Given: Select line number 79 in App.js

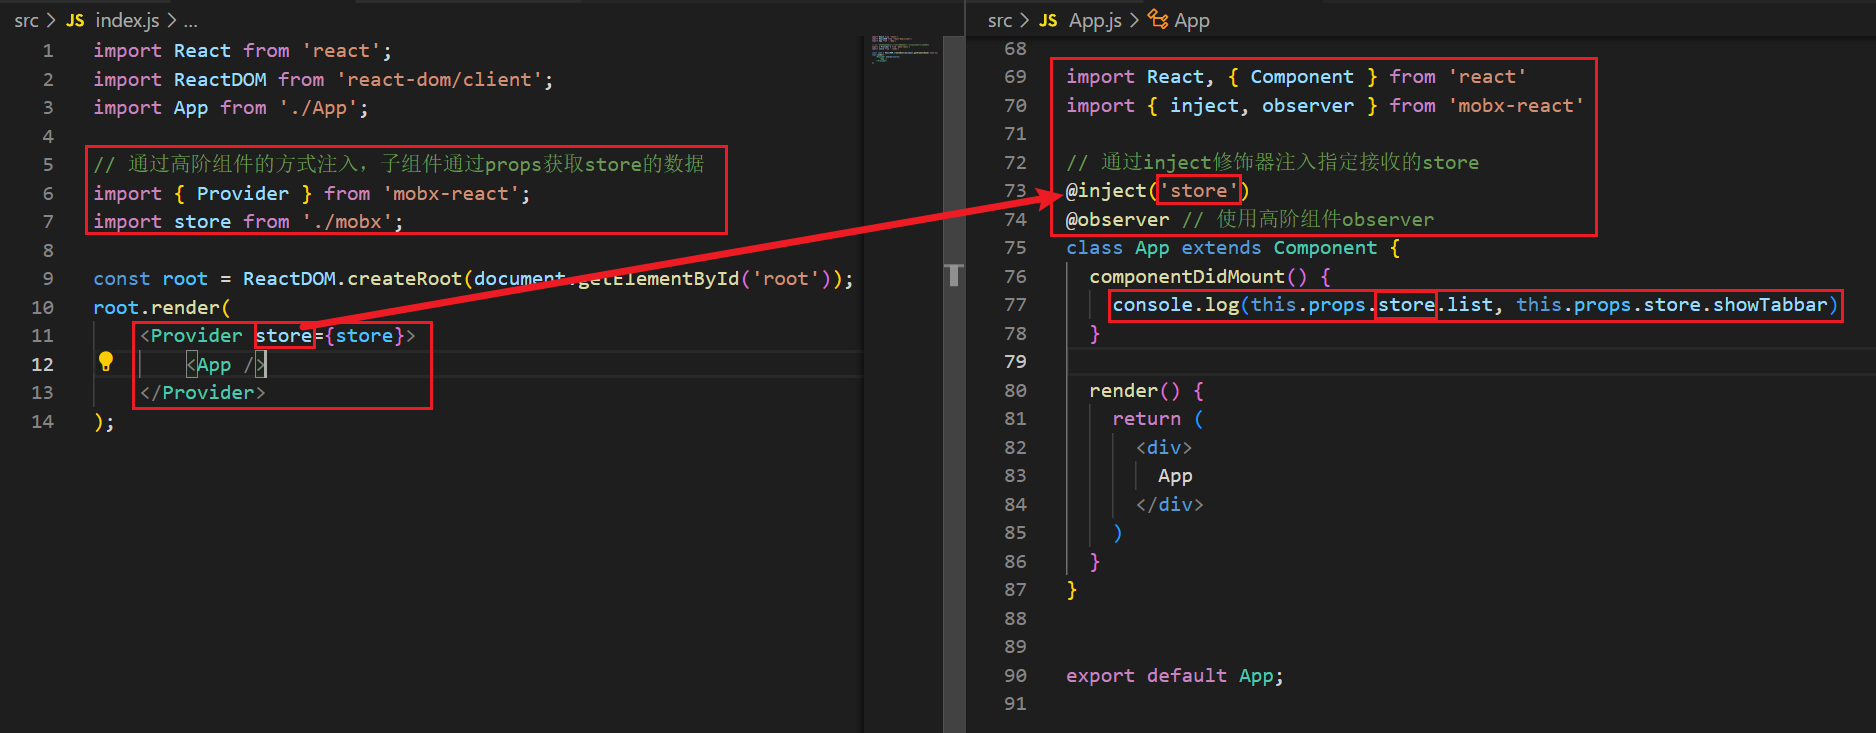Looking at the screenshot, I should click(1015, 361).
